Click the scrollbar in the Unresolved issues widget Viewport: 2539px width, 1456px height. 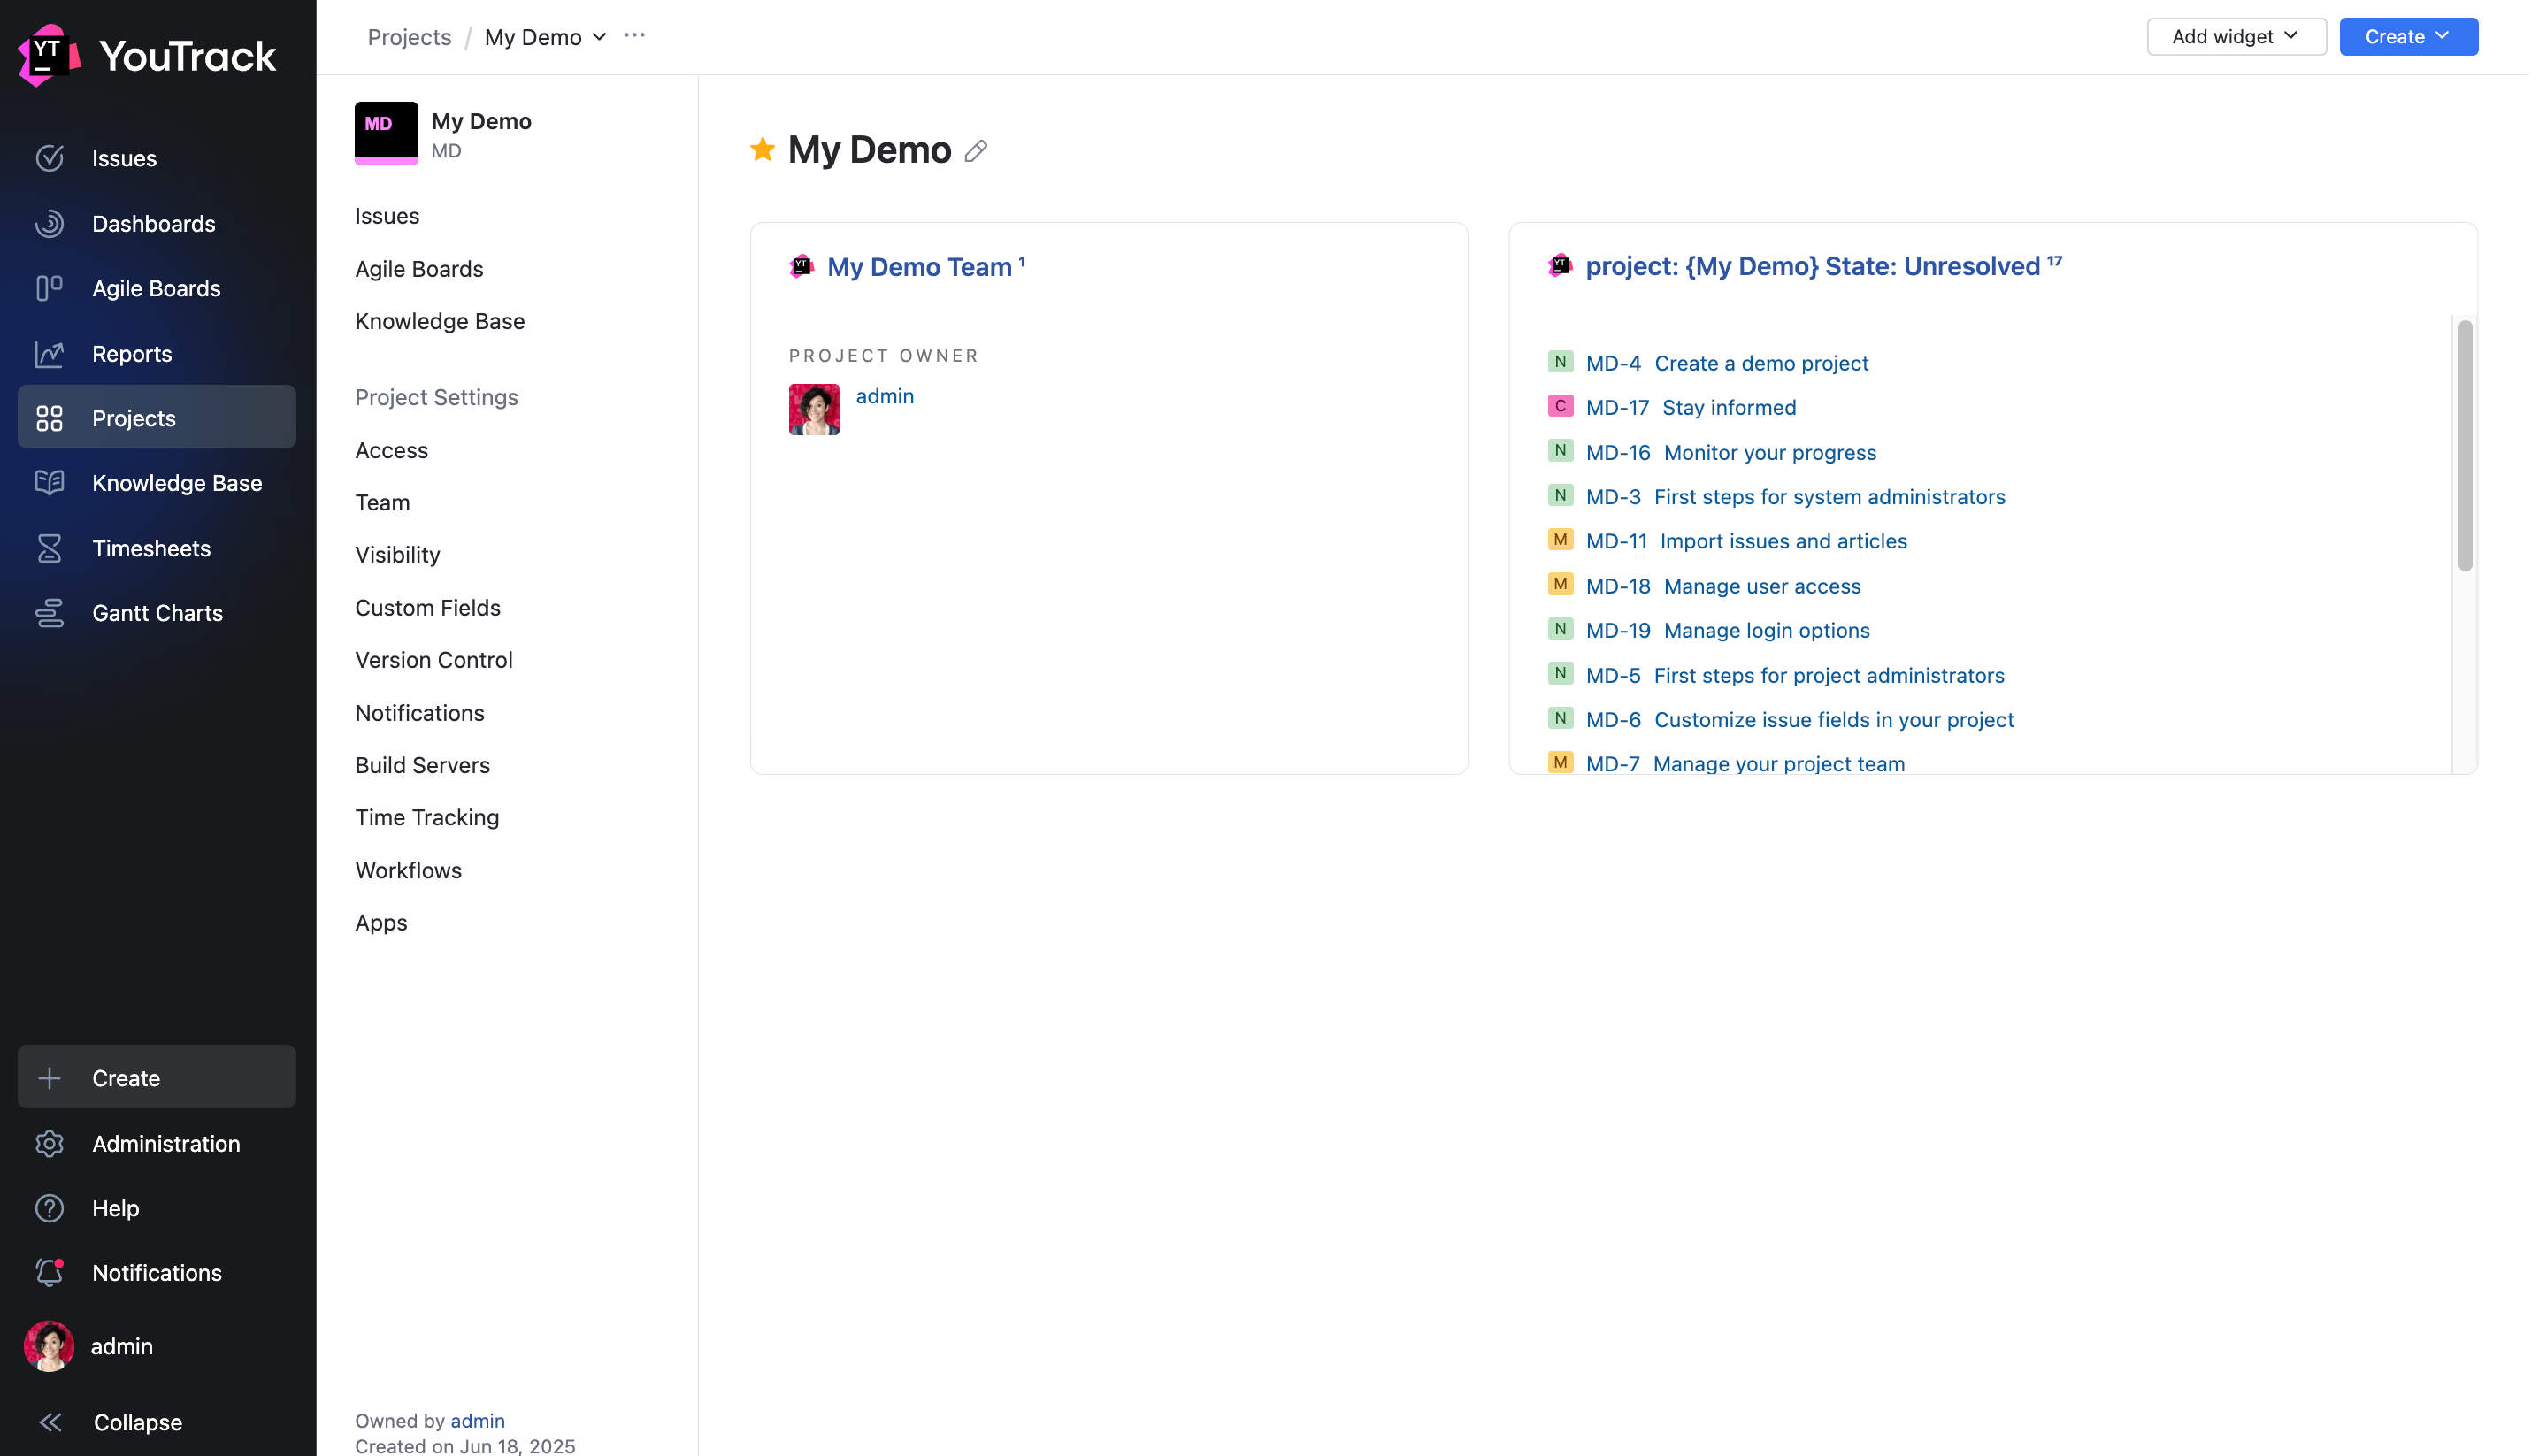[2465, 446]
